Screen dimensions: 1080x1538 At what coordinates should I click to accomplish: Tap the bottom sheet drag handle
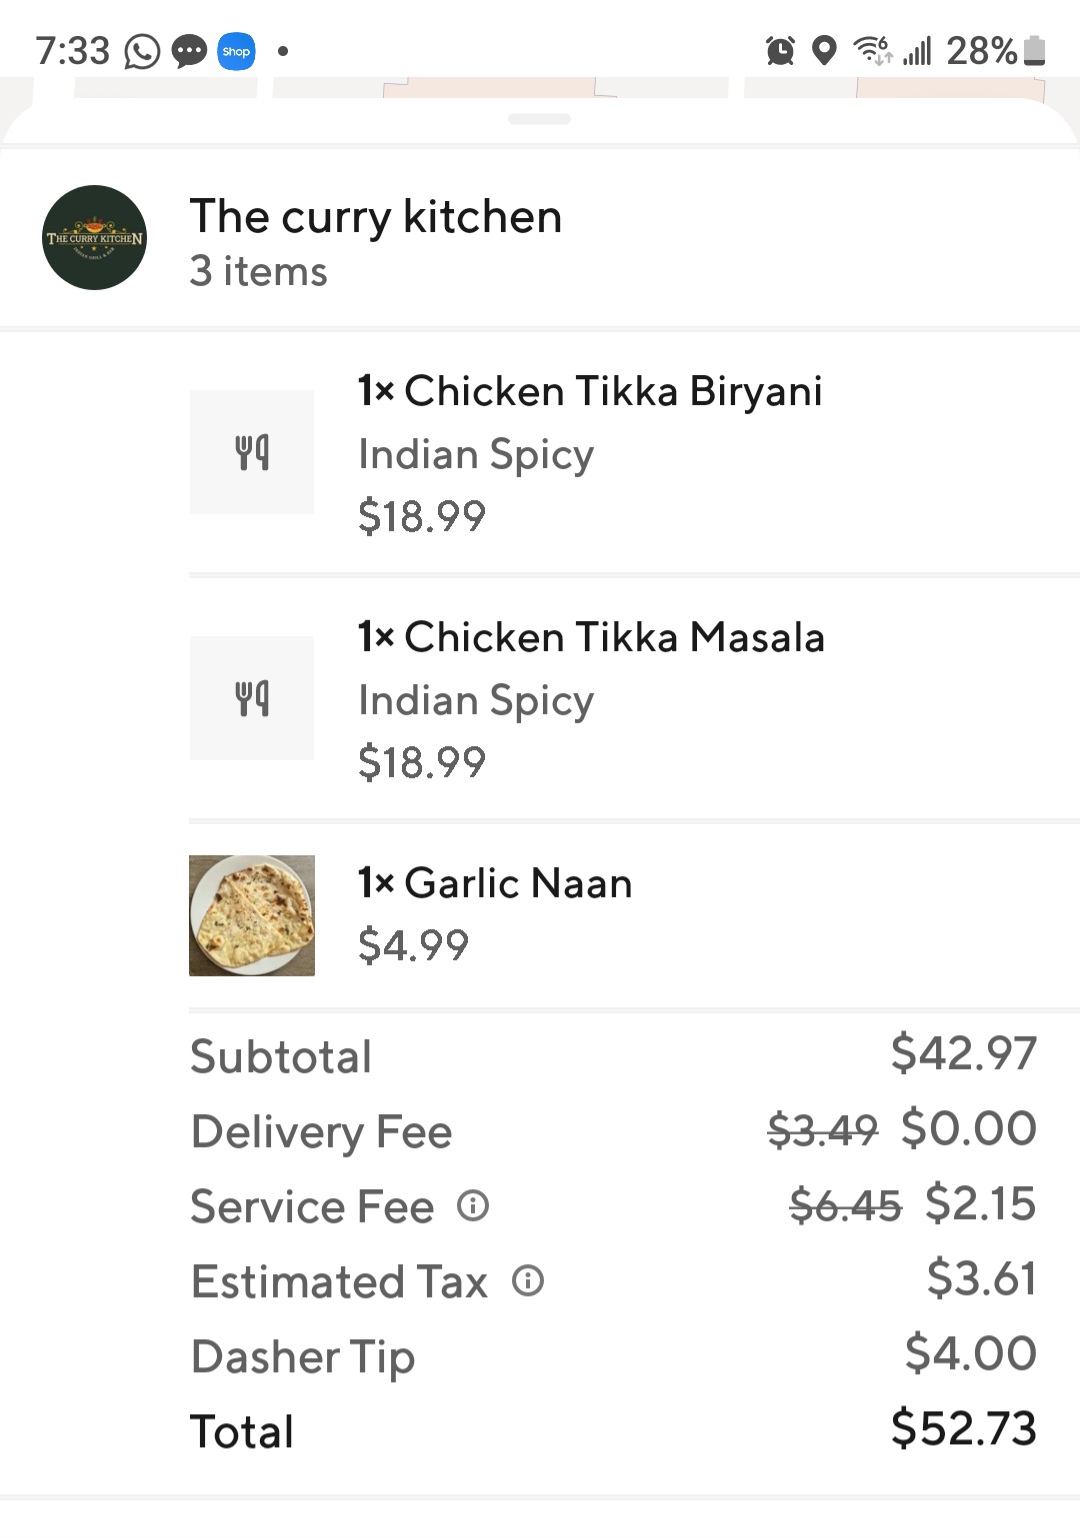pos(539,119)
